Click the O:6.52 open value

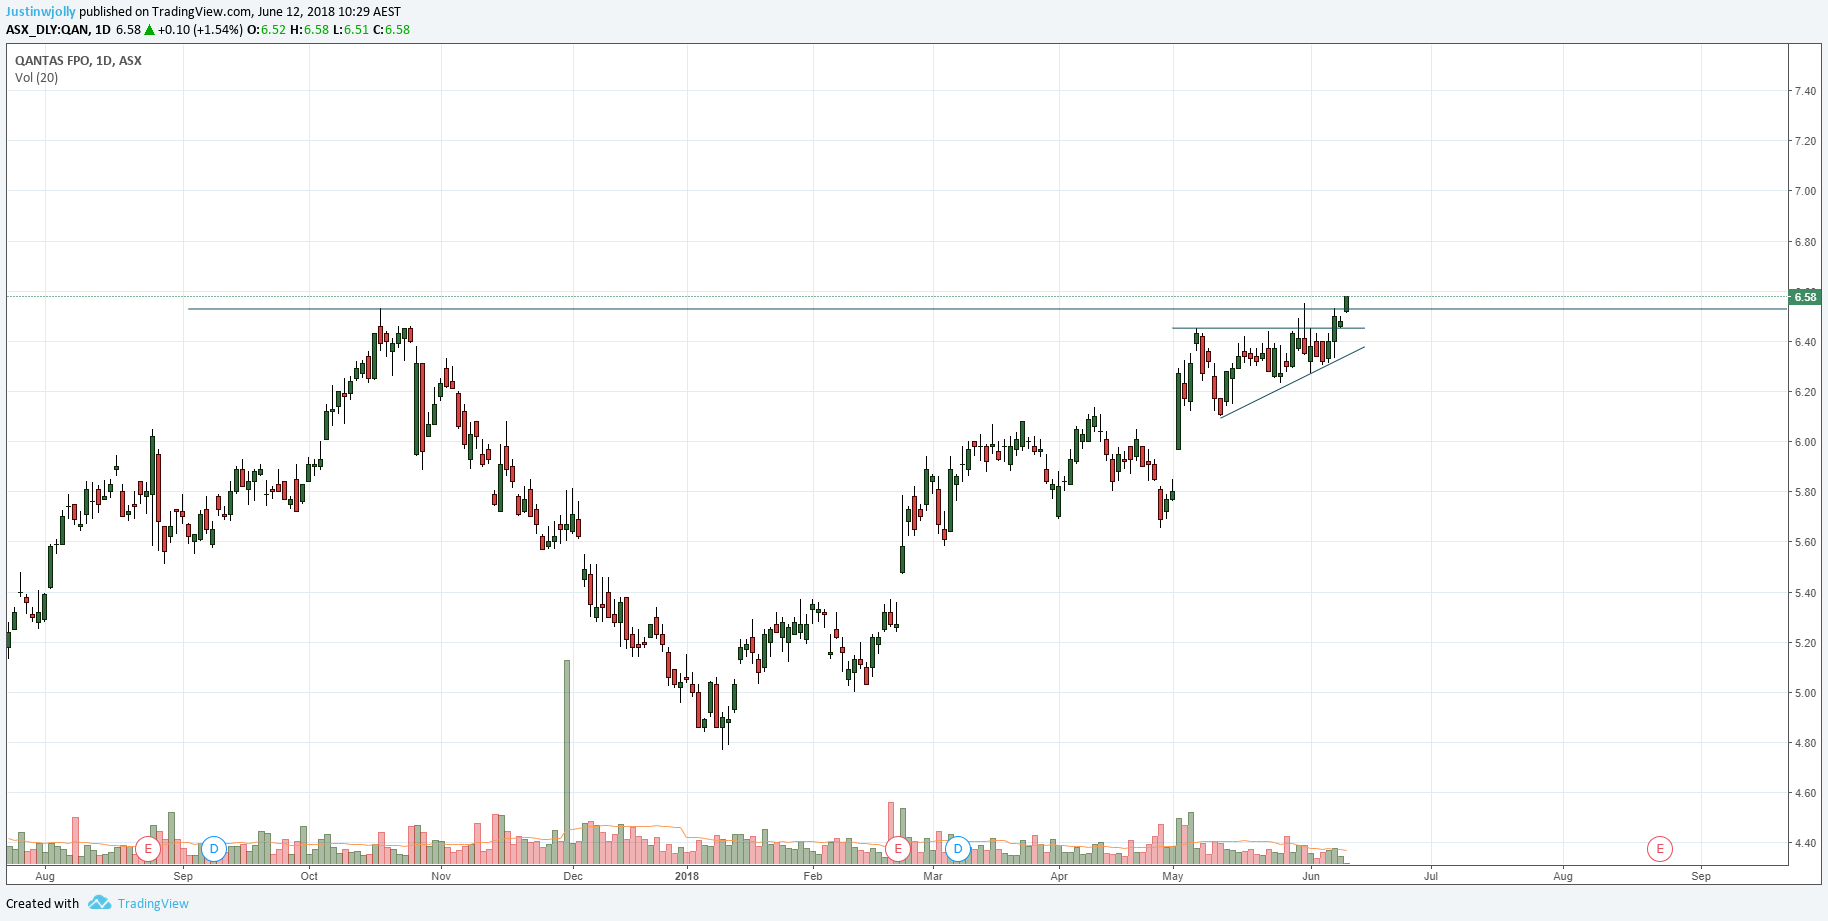[266, 30]
